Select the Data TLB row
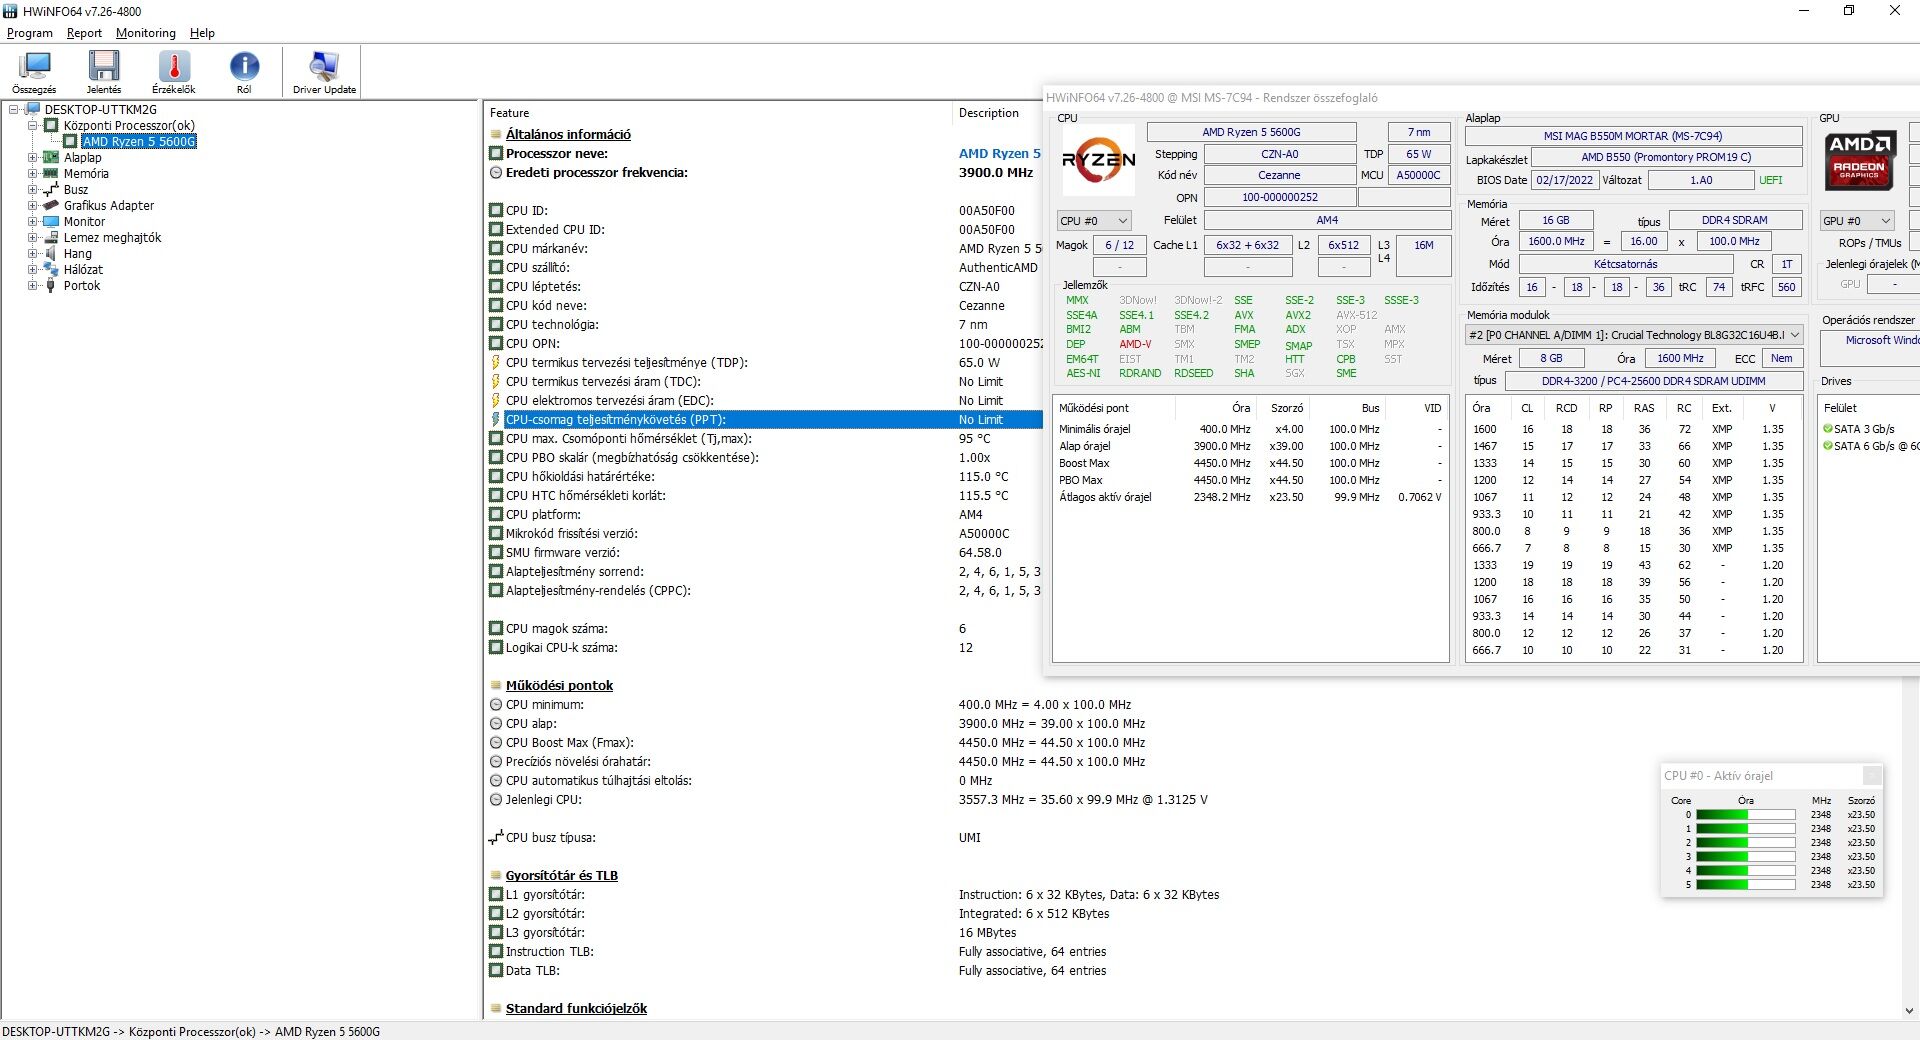 [1195, 970]
